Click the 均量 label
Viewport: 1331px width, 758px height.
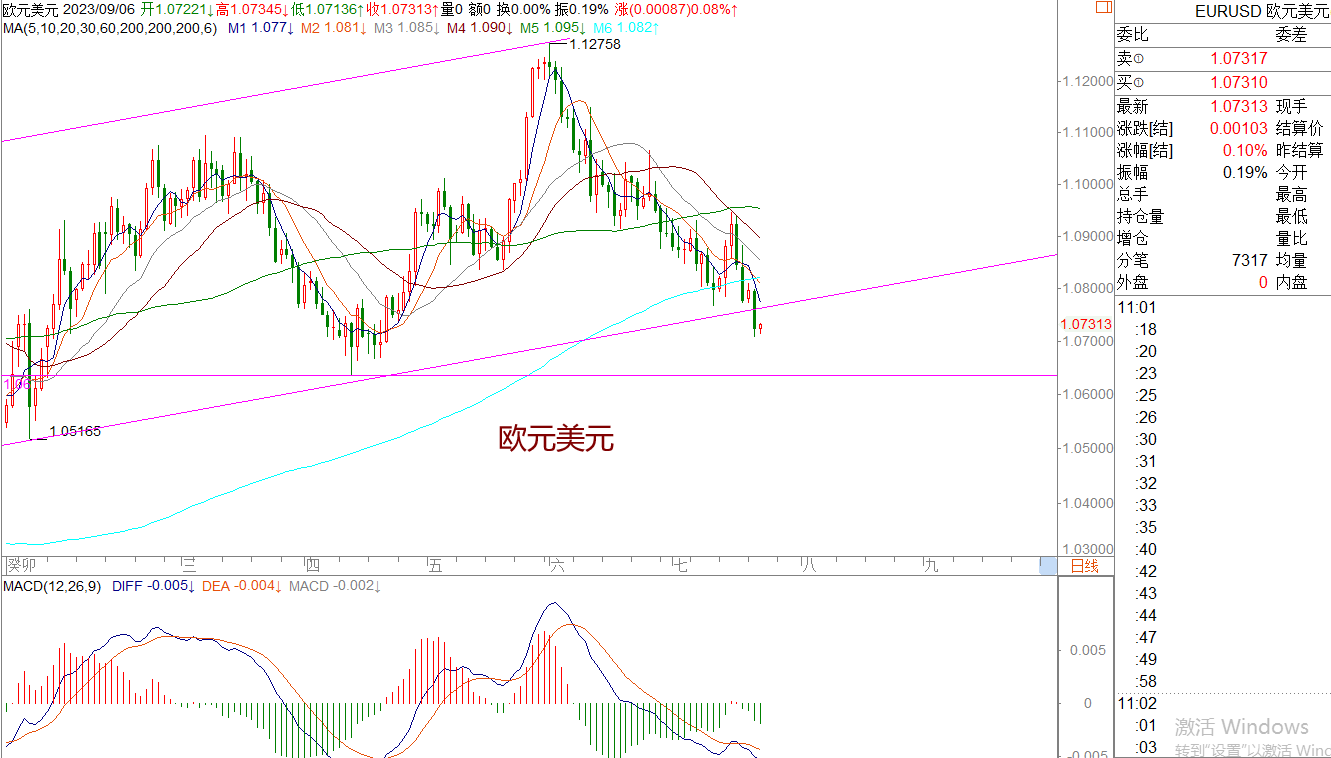tap(1292, 260)
